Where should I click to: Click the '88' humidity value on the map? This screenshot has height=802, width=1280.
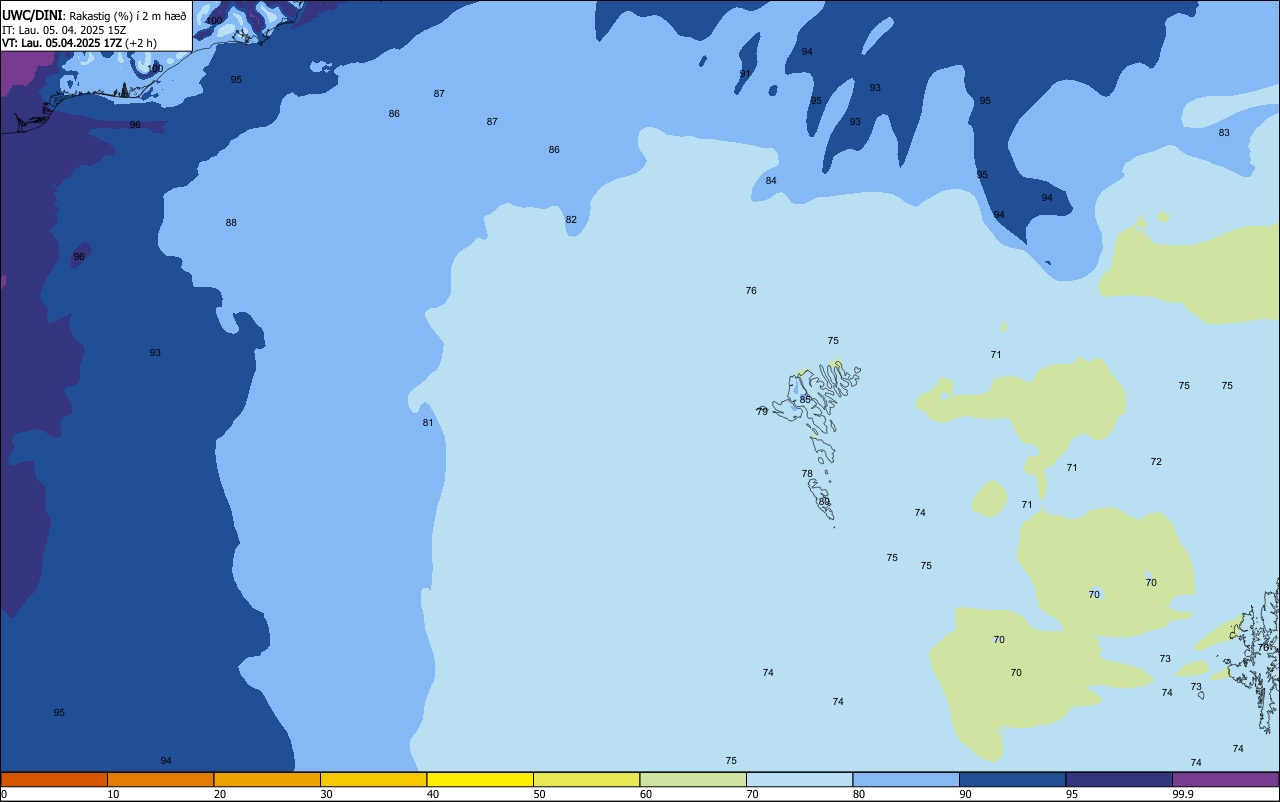(231, 223)
